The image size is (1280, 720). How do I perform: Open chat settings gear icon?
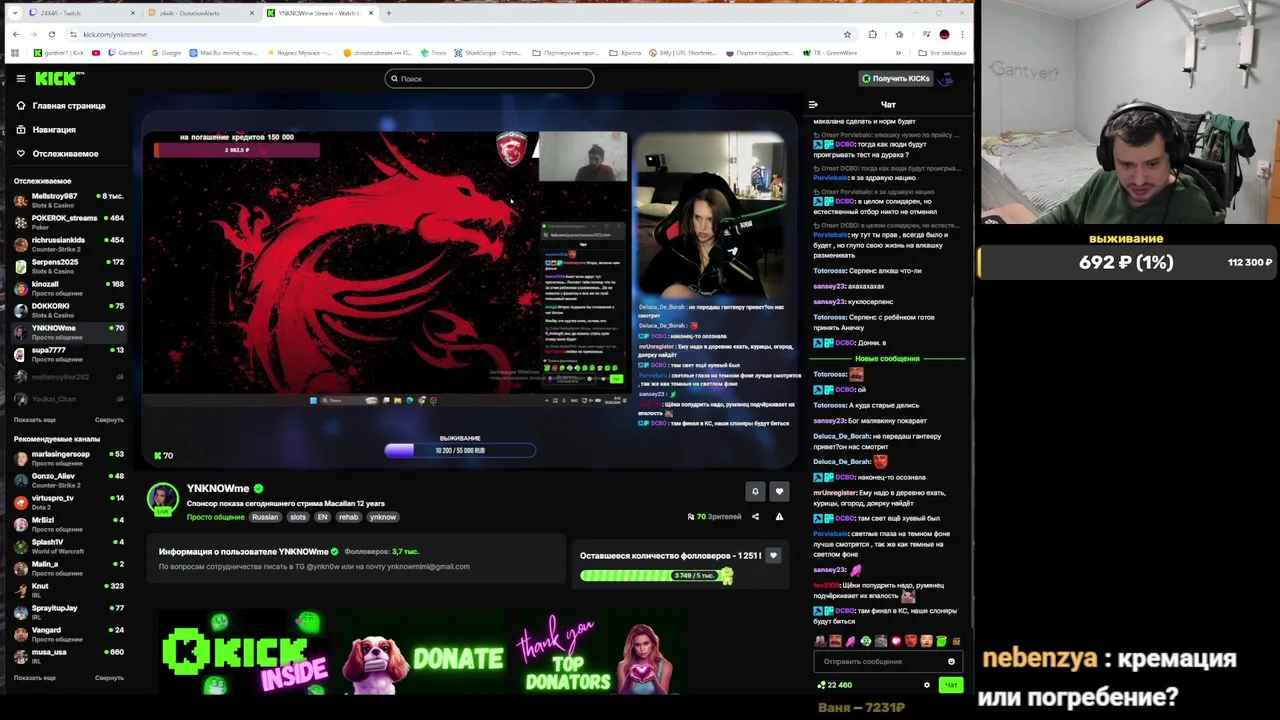coord(926,685)
